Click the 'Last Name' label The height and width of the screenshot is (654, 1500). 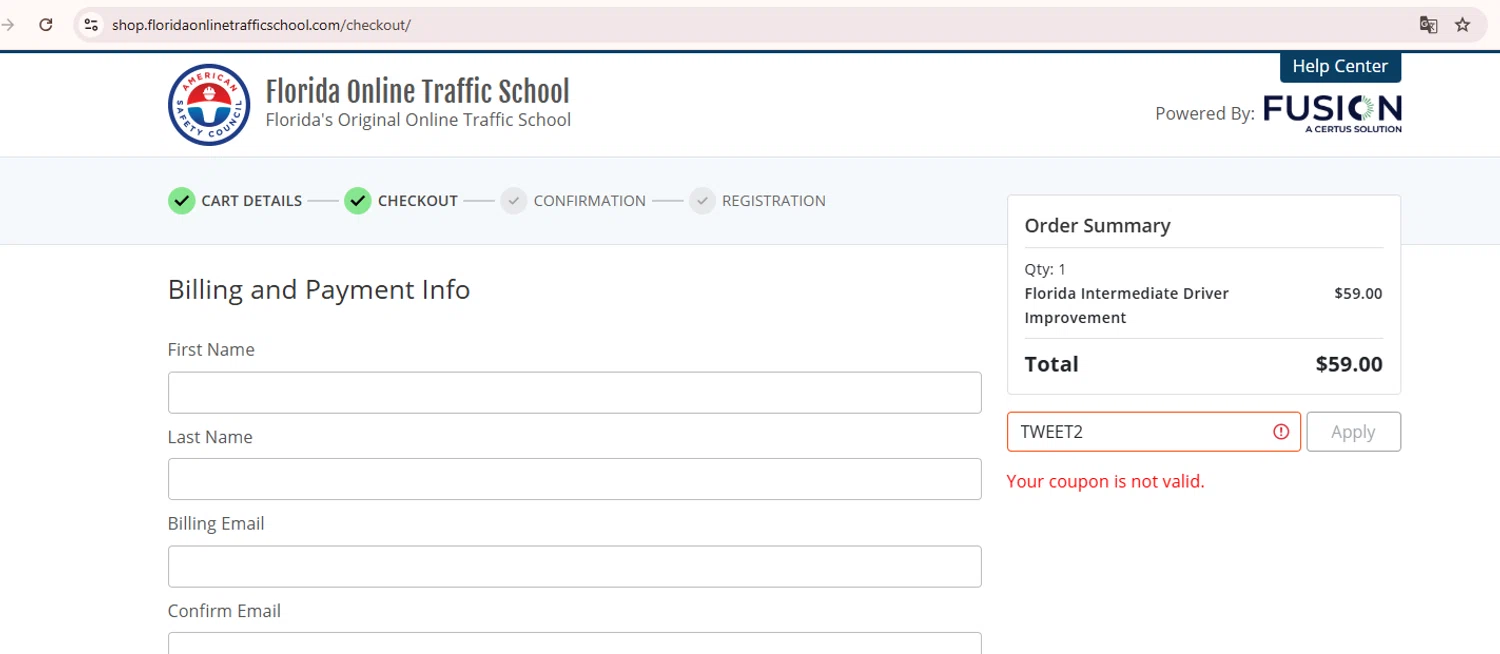[210, 437]
